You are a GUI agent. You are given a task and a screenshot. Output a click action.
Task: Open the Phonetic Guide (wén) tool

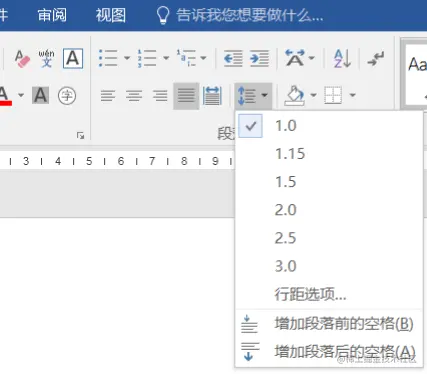(x=46, y=58)
